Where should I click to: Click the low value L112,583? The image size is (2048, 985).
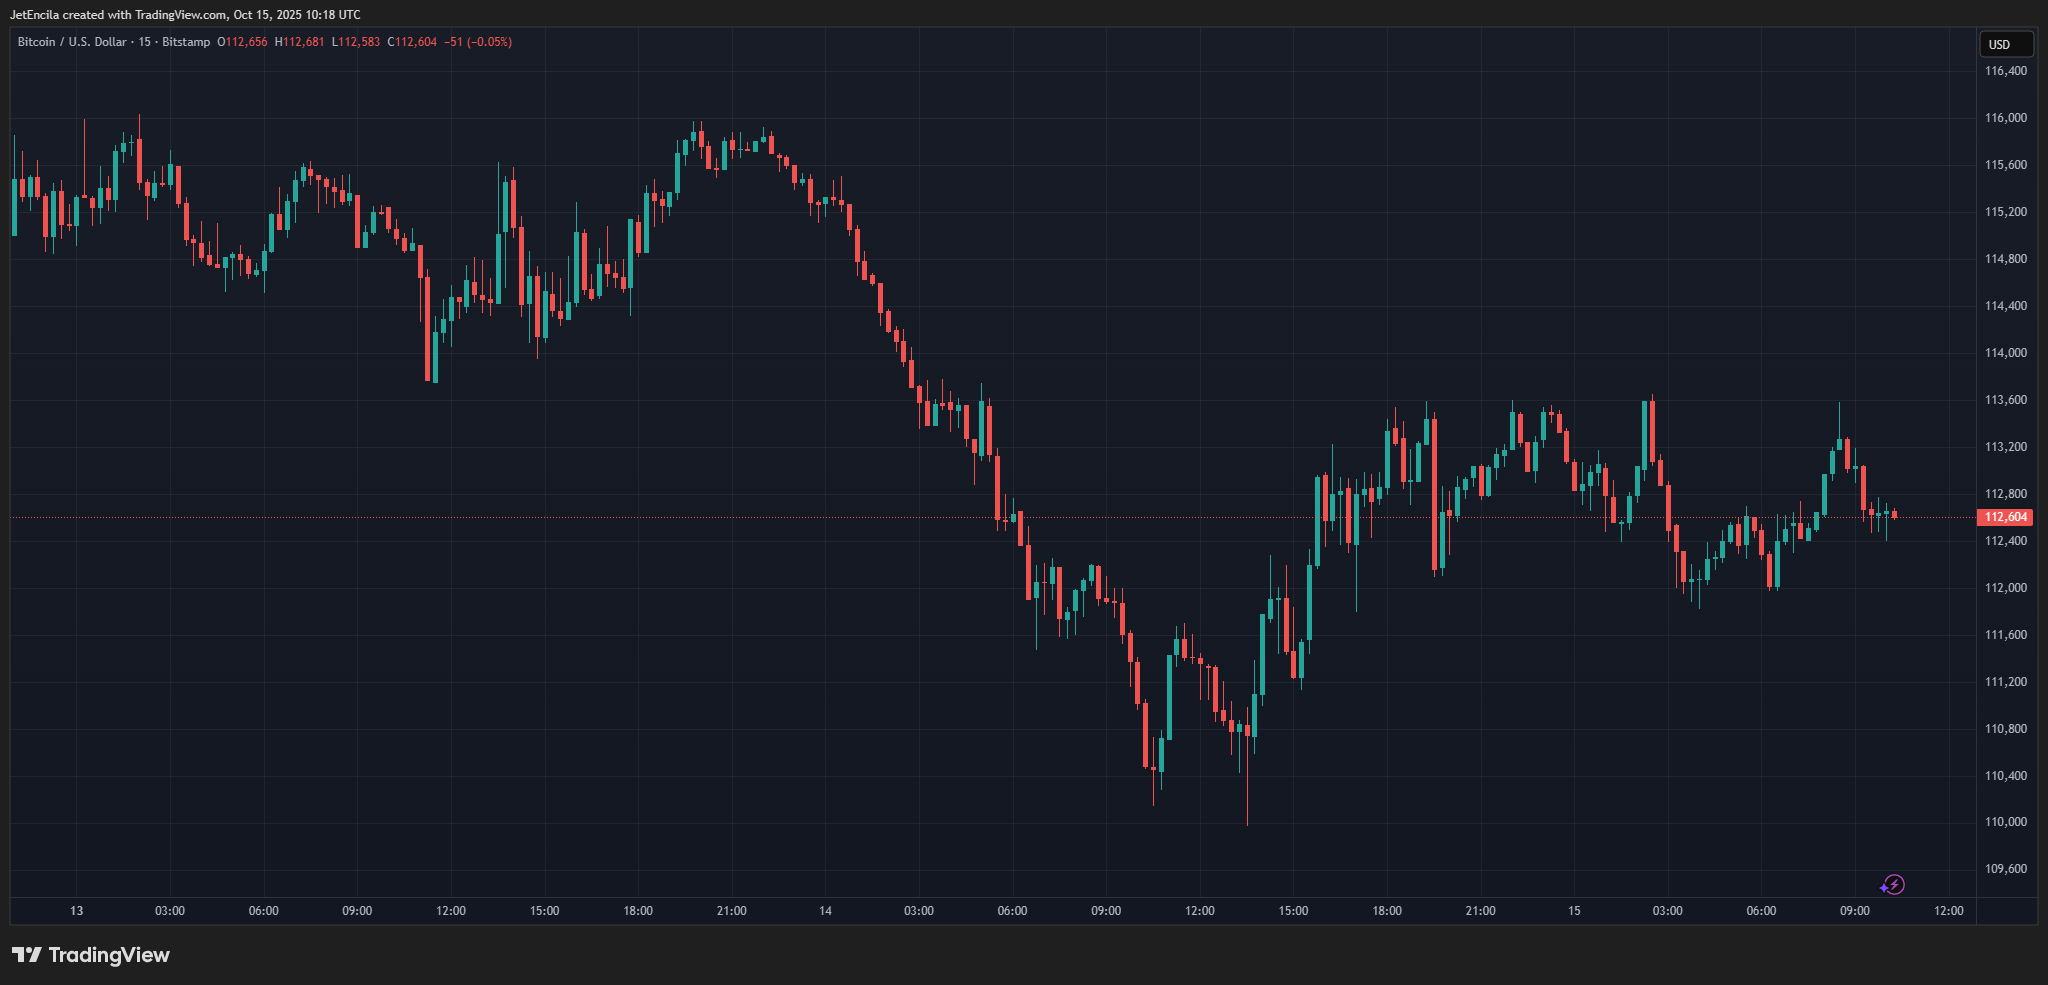click(356, 42)
